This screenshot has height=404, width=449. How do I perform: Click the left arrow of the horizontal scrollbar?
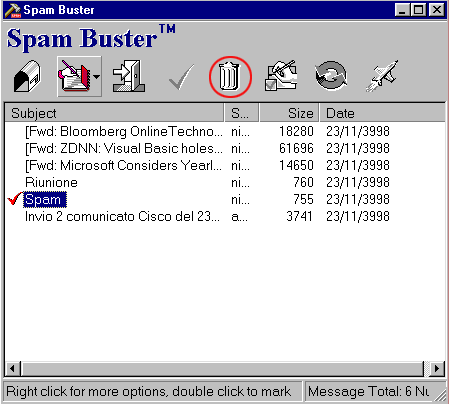pyautogui.click(x=12, y=369)
